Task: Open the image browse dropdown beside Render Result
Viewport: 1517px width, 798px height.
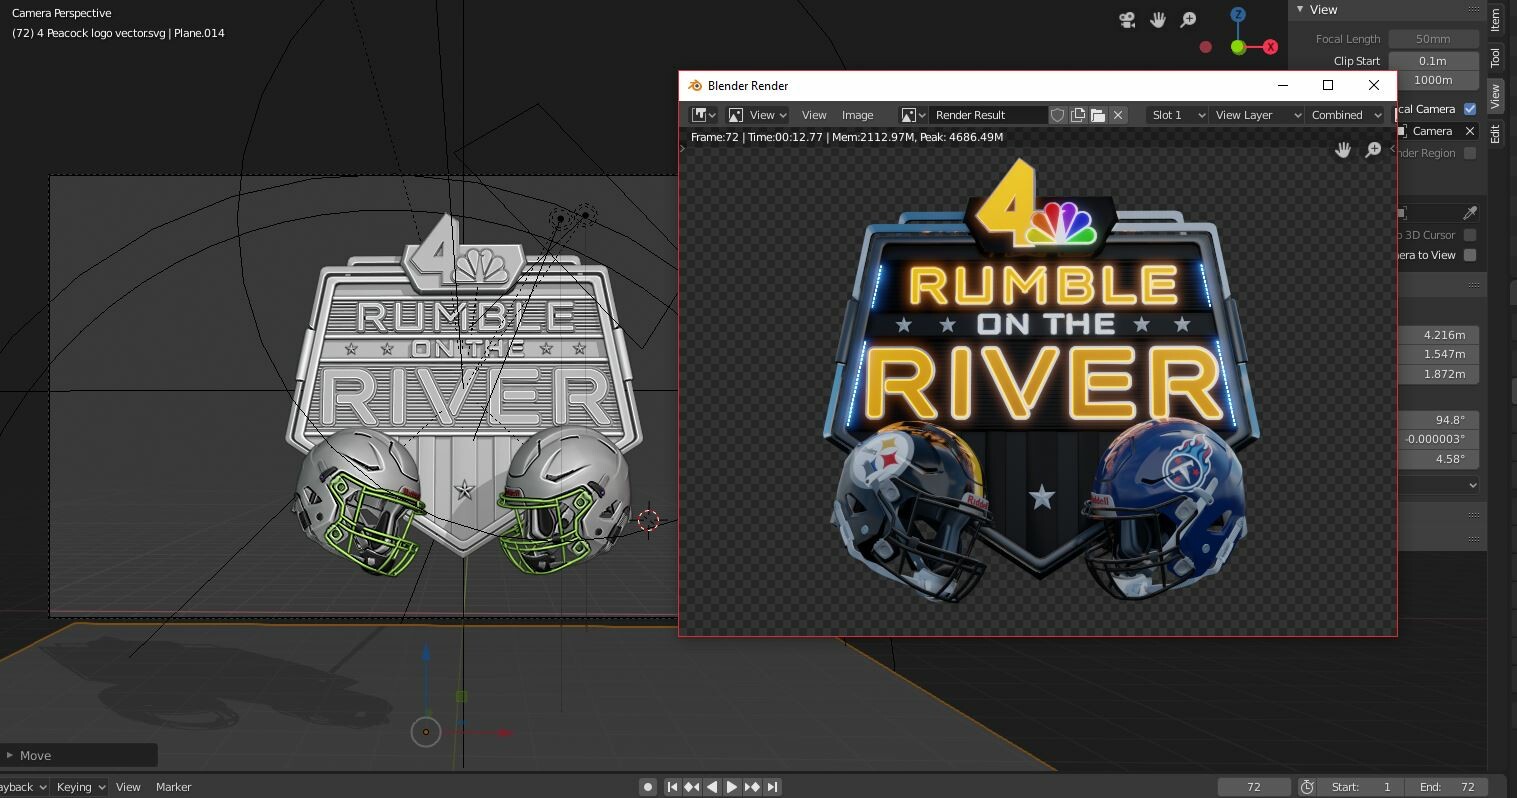Action: pyautogui.click(x=914, y=115)
